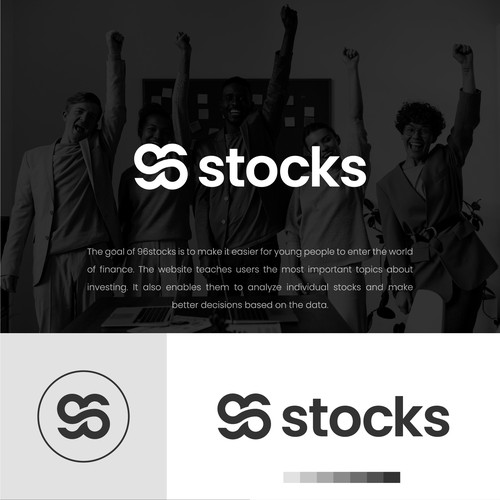The width and height of the screenshot is (500, 500).
Task: Click the line starting "investing. It also enables"
Action: tap(250, 287)
